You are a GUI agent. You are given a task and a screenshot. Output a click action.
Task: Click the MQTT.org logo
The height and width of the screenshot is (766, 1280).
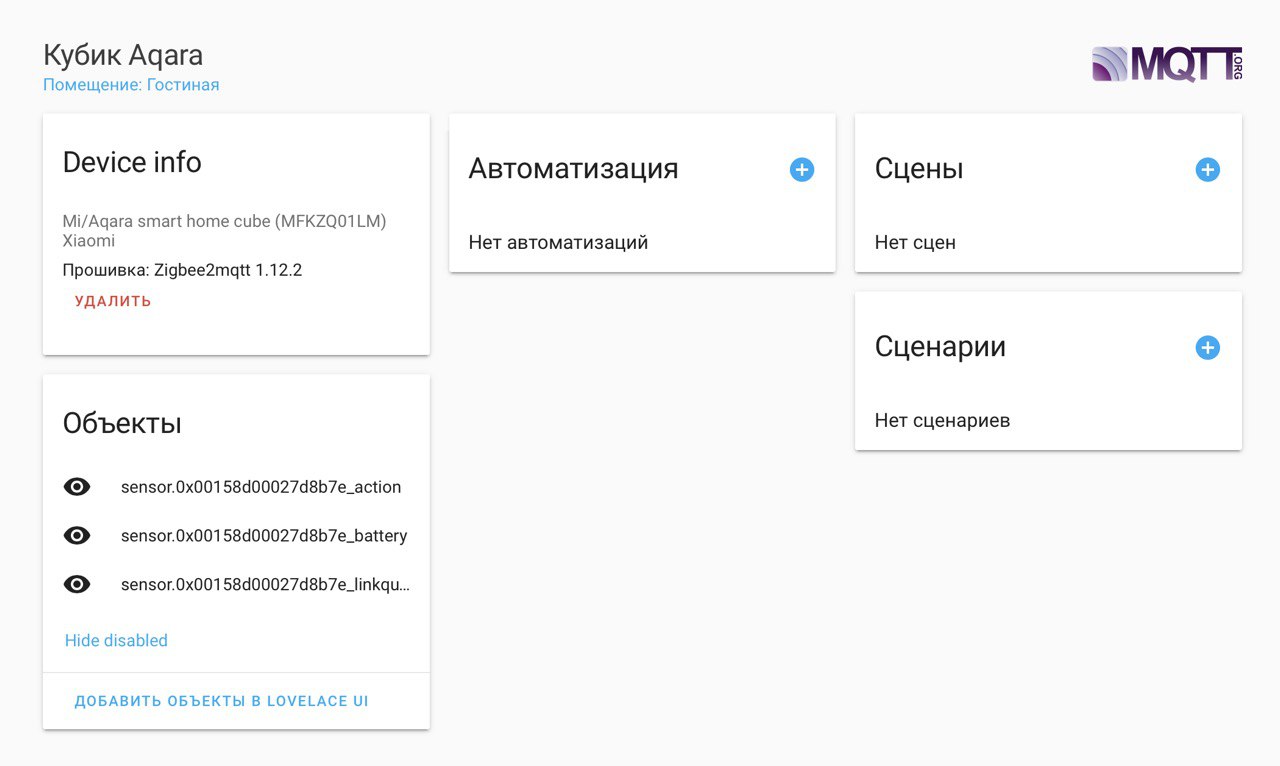[1167, 63]
